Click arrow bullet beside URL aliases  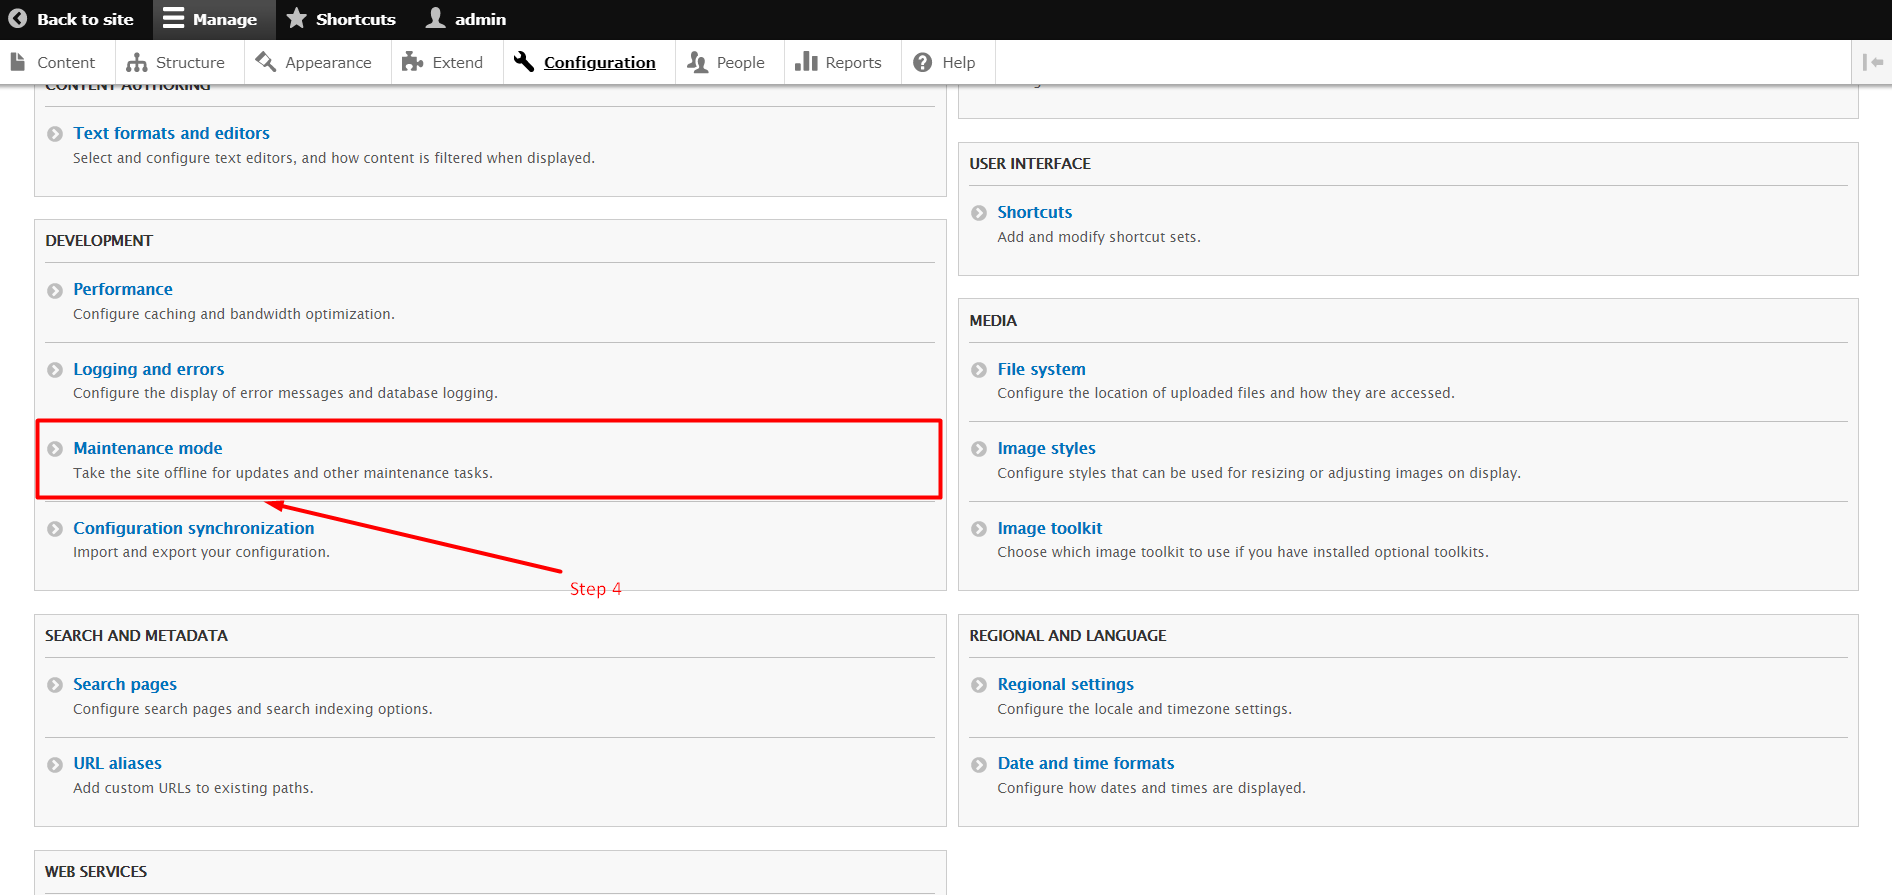[x=55, y=765]
